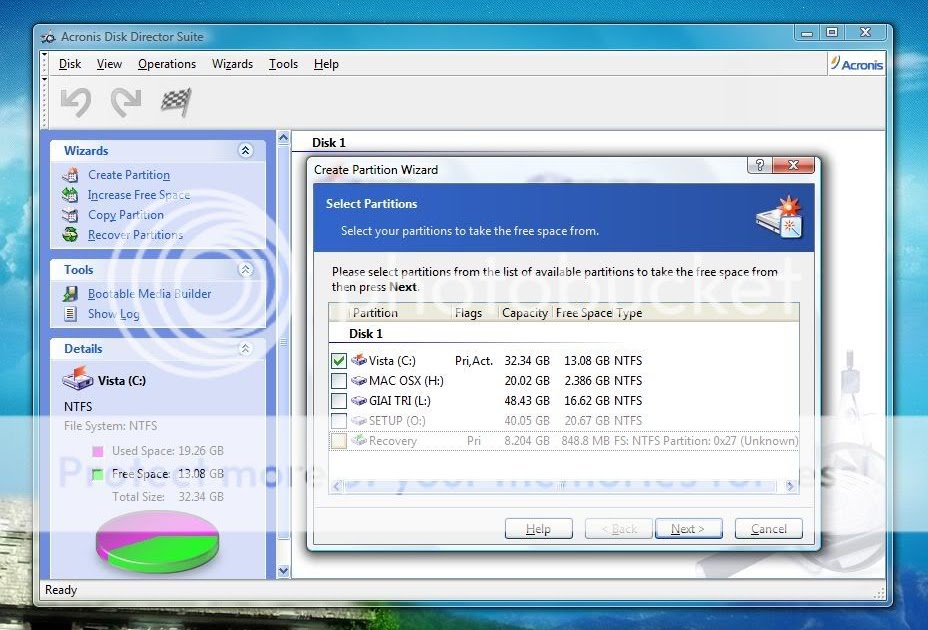Click the Acronis Disk Director title bar icon
This screenshot has width=928, height=630.
tap(49, 37)
